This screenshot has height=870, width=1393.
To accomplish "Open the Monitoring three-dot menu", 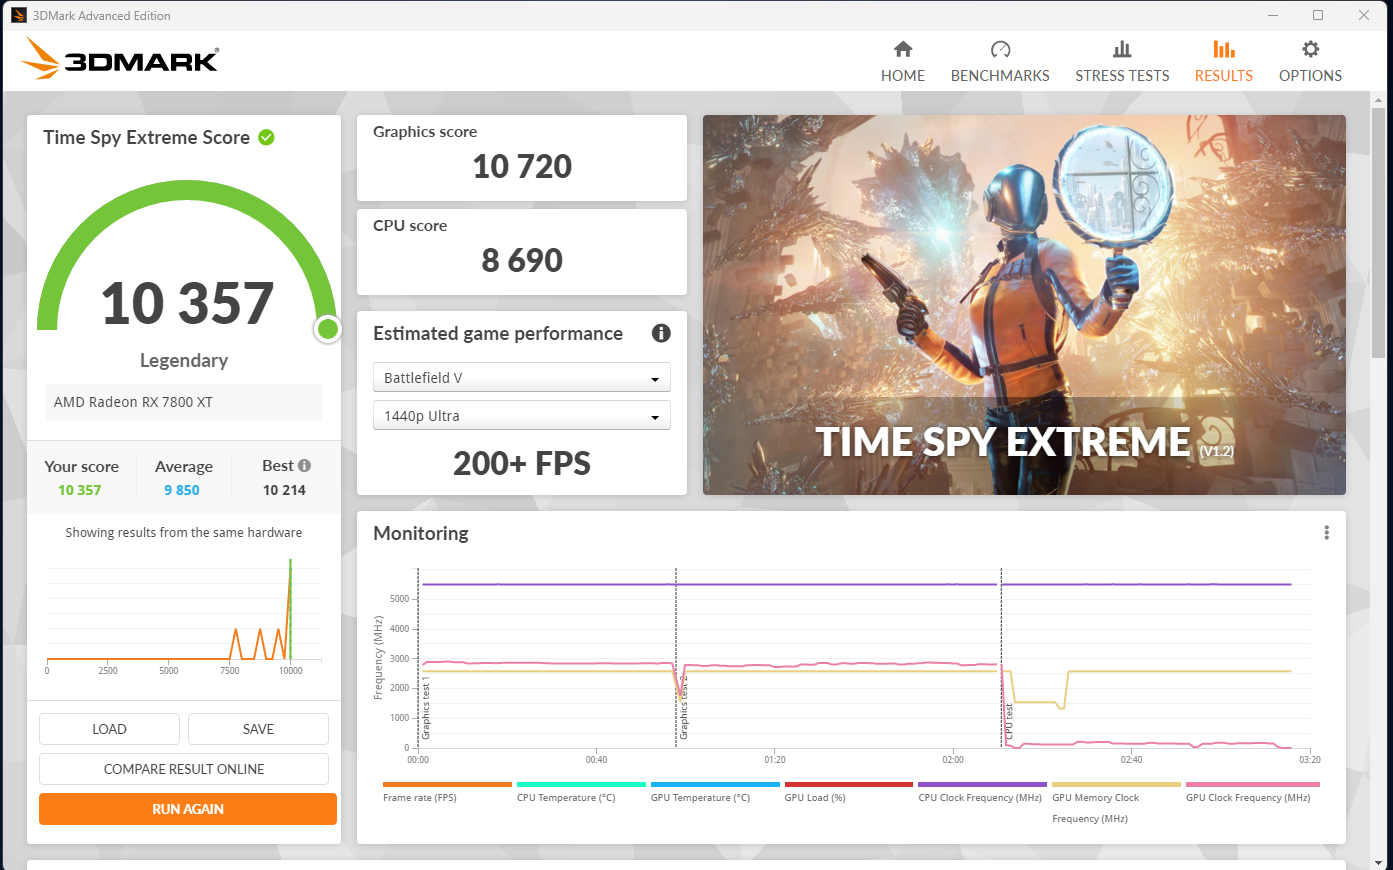I will [1326, 533].
